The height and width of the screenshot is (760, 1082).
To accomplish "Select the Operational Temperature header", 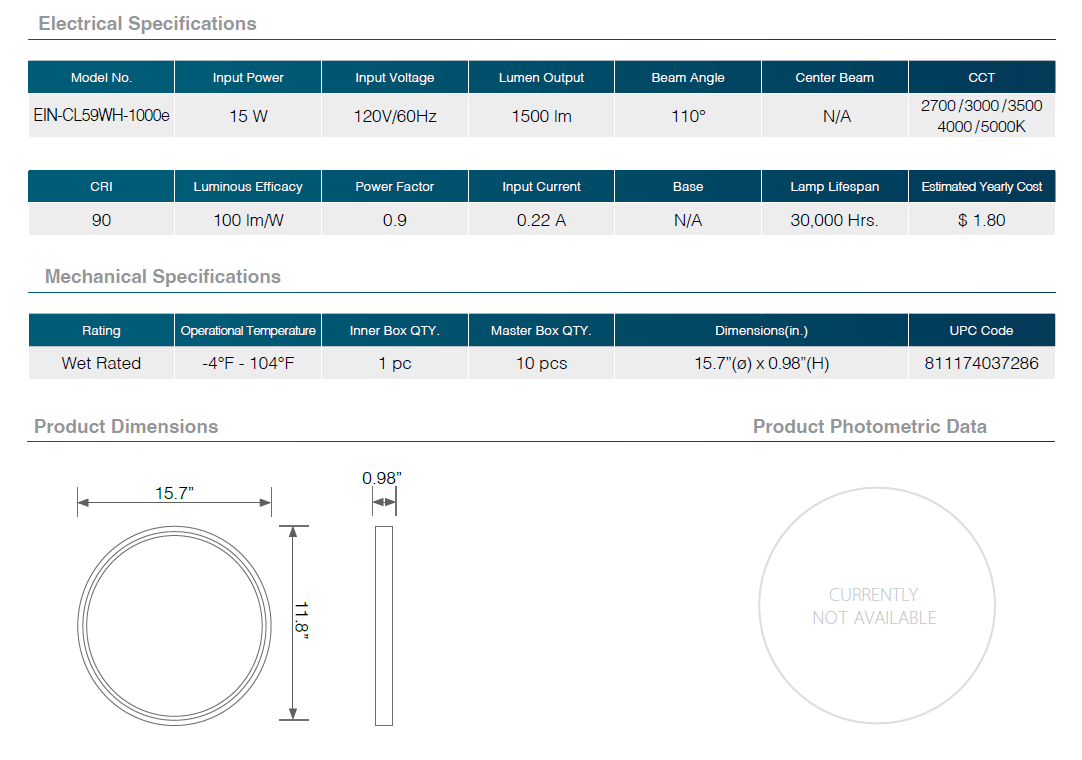I will [x=248, y=331].
